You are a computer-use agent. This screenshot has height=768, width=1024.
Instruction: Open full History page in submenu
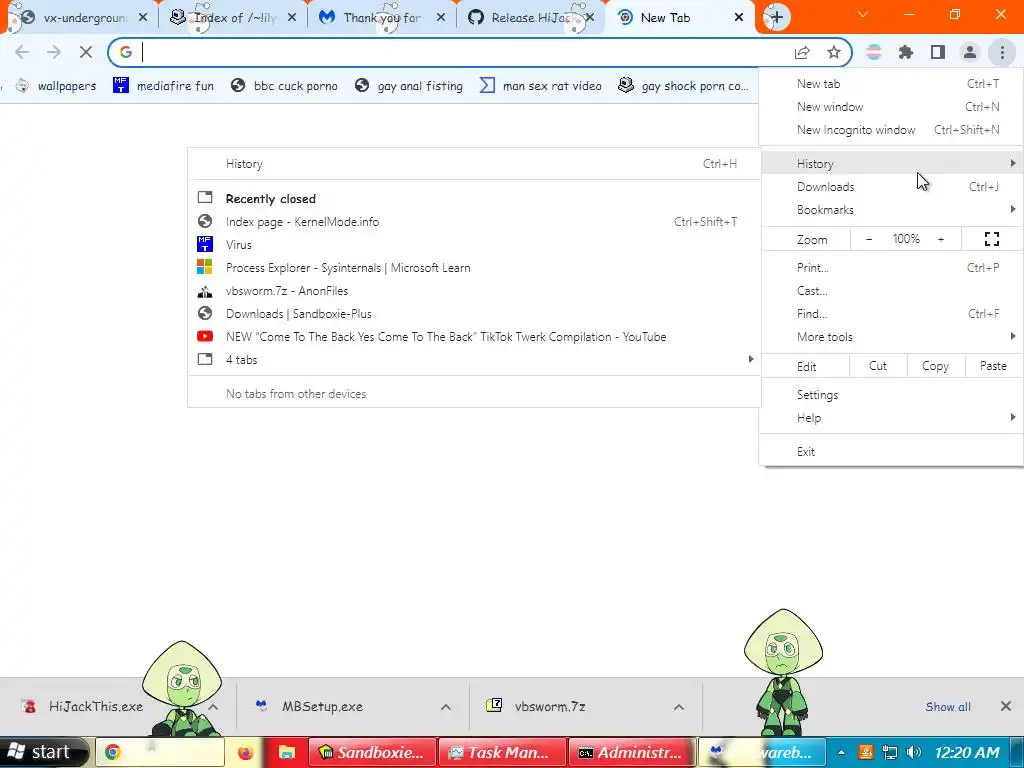[x=474, y=164]
